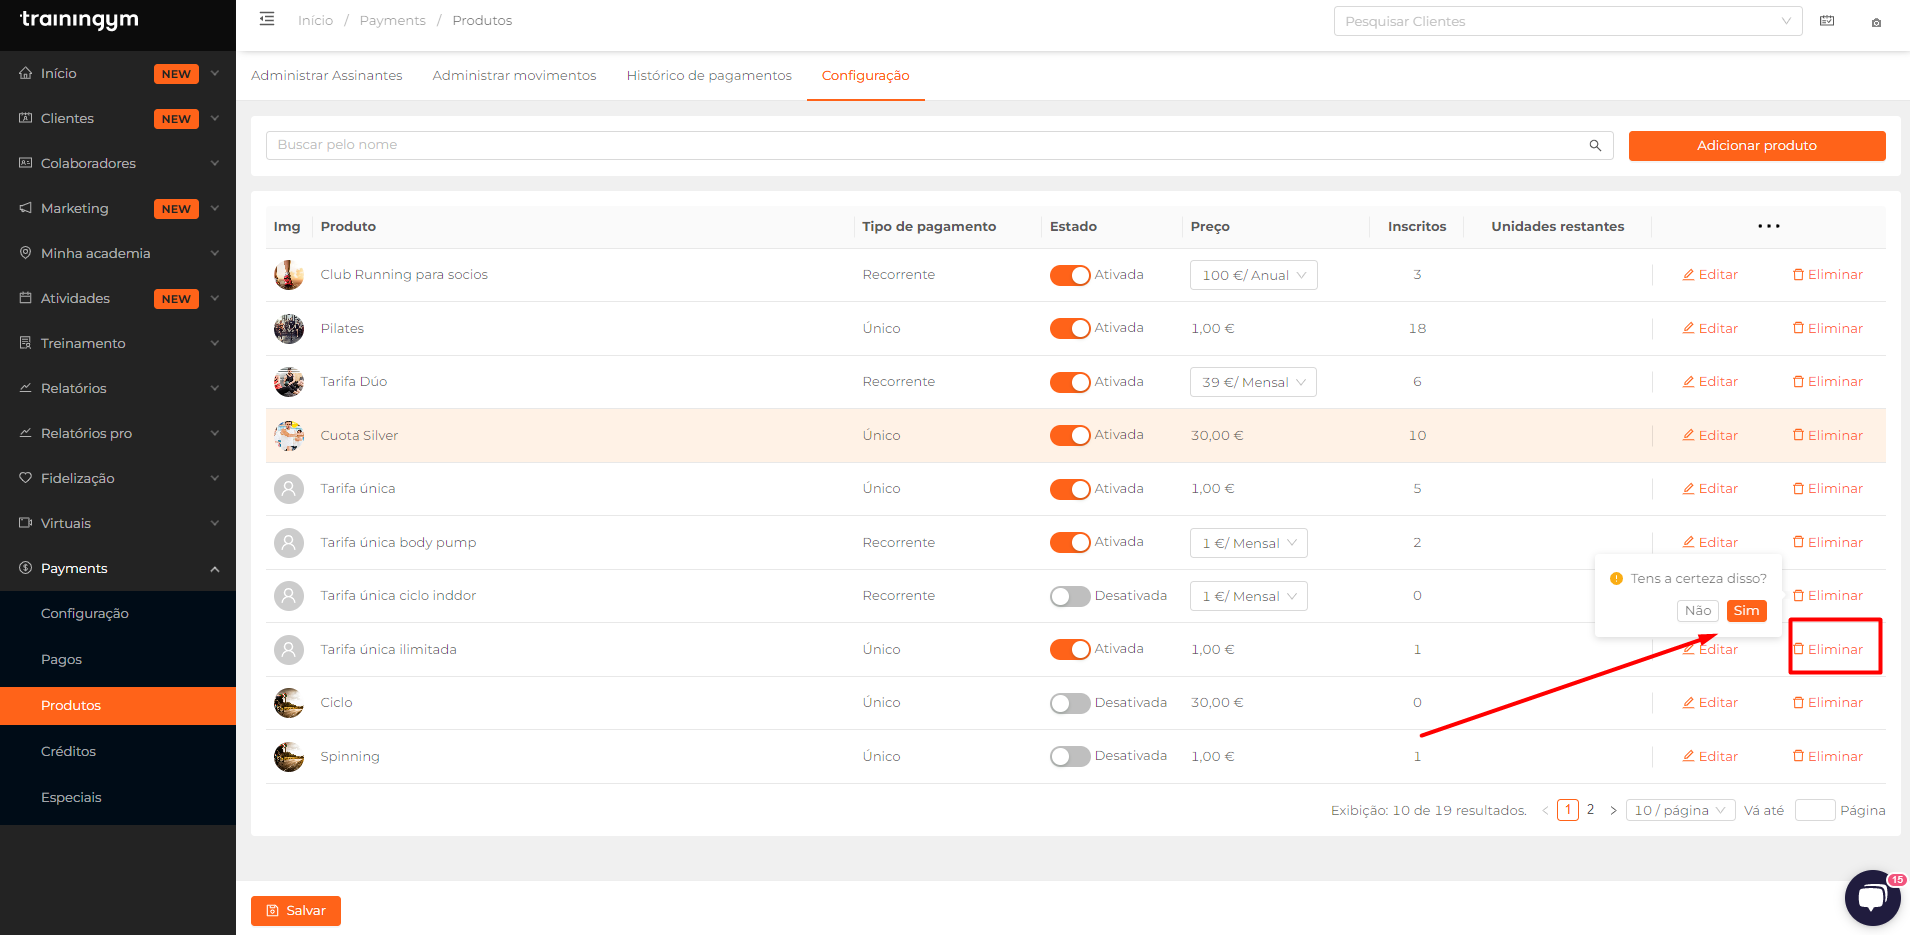Open the 10 / página size dropdown
Image resolution: width=1910 pixels, height=935 pixels.
pos(1680,810)
